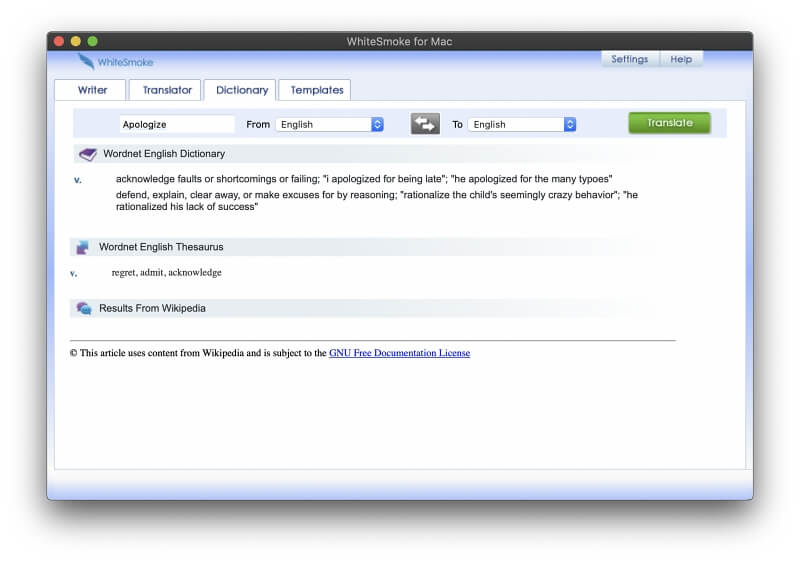Screen dimensions: 800x562
Task: Click the word input field containing Apologize
Action: tap(177, 124)
